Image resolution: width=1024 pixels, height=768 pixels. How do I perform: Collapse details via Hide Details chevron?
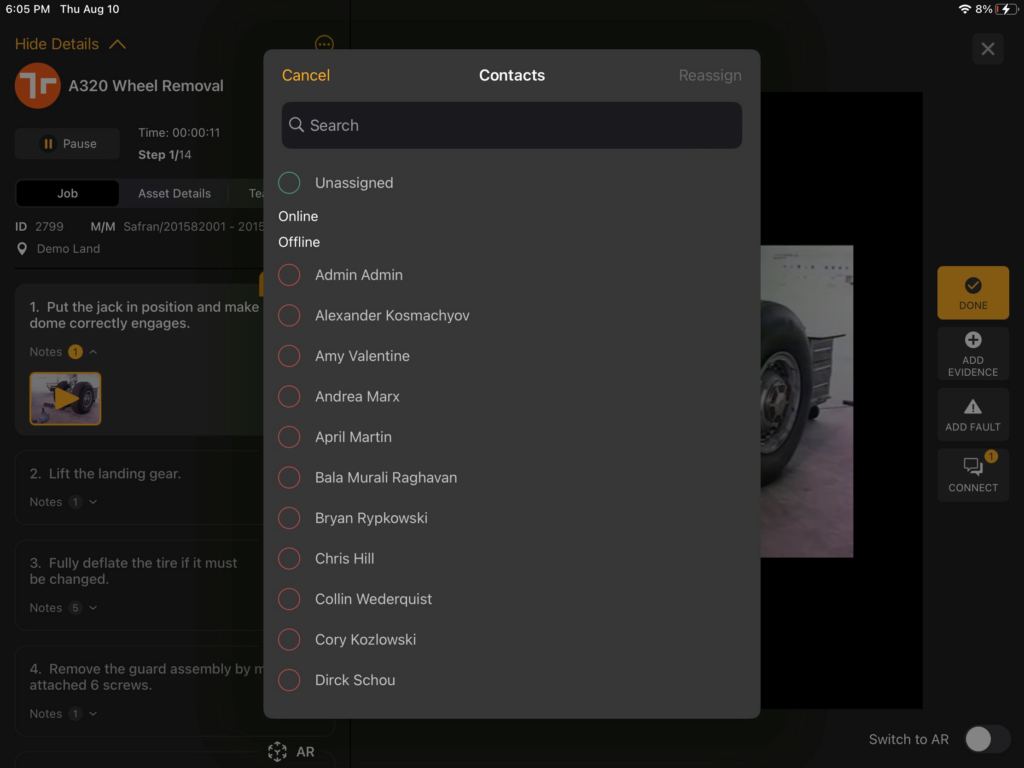pyautogui.click(x=118, y=44)
